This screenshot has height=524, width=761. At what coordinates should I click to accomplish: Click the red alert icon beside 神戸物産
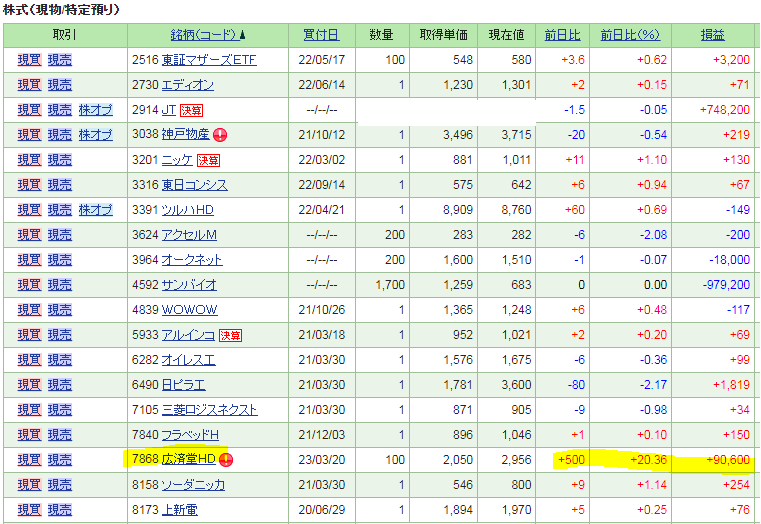pyautogui.click(x=220, y=135)
